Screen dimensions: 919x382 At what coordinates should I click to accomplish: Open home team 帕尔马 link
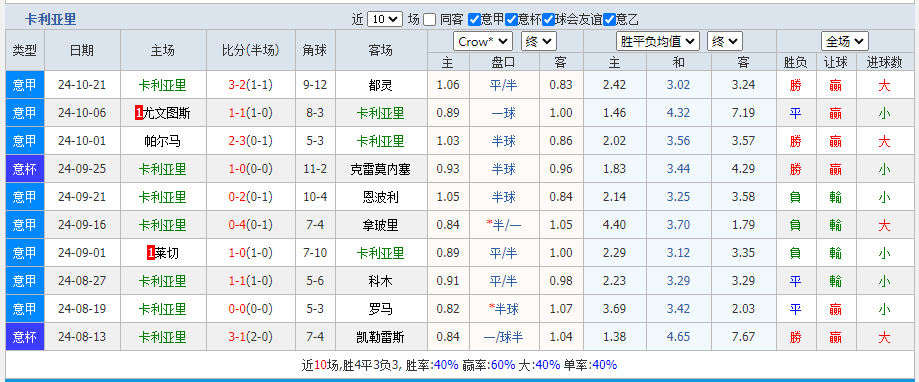[162, 141]
